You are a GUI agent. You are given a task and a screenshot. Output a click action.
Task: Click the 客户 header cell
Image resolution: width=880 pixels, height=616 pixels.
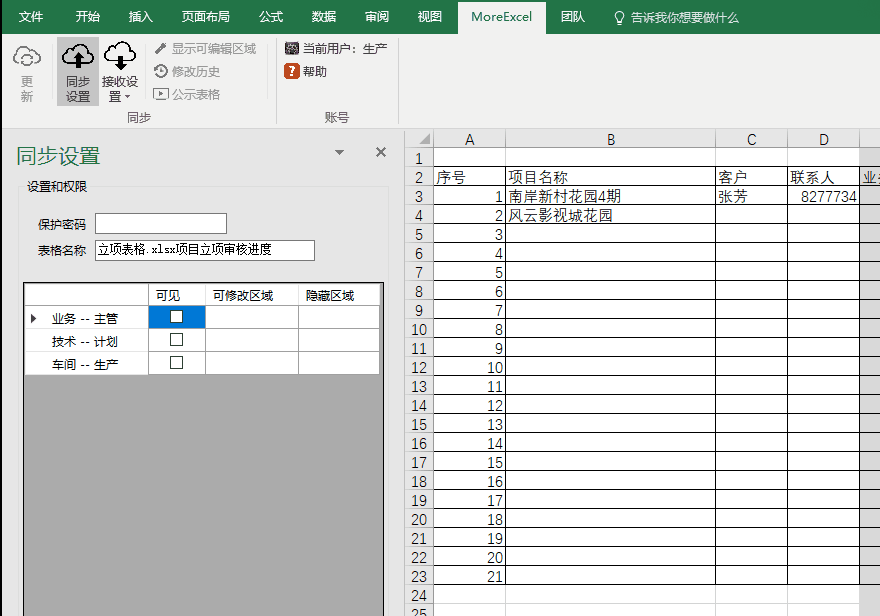751,177
